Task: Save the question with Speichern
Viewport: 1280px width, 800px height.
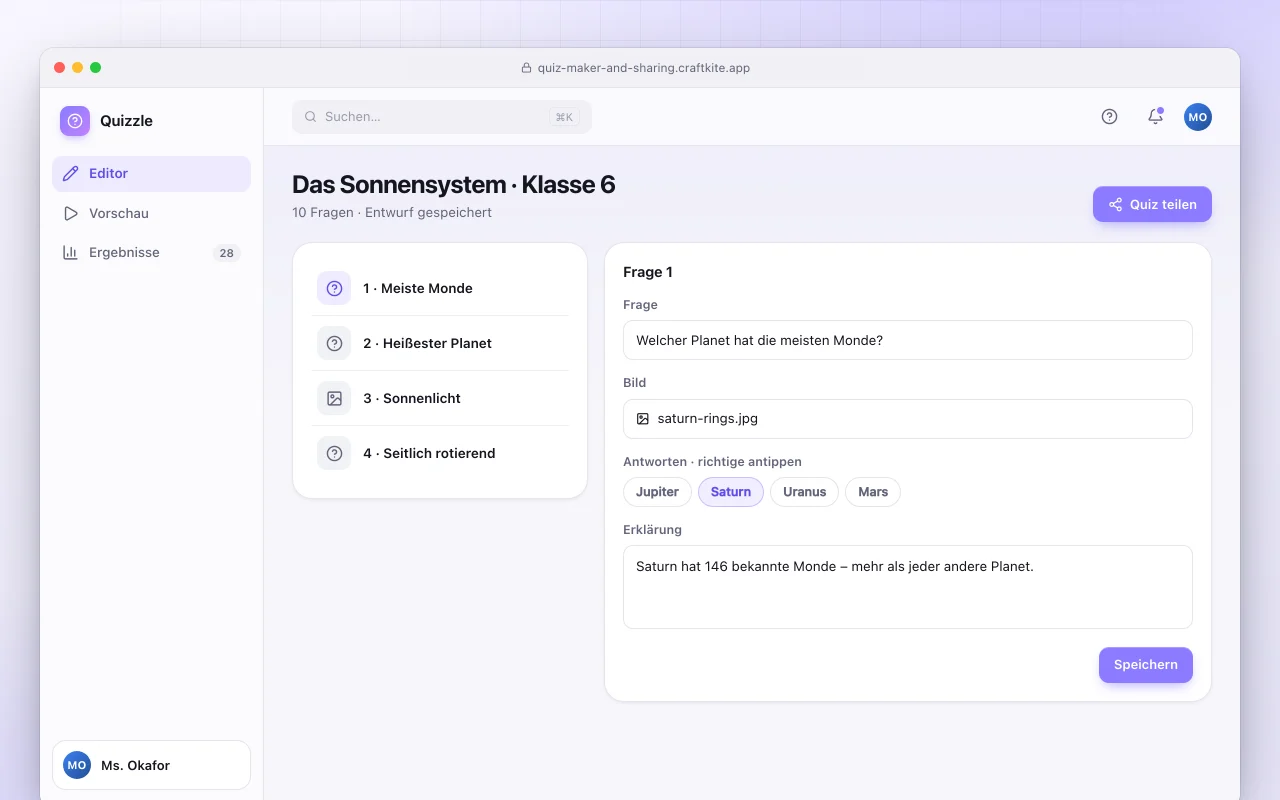Action: tap(1146, 665)
